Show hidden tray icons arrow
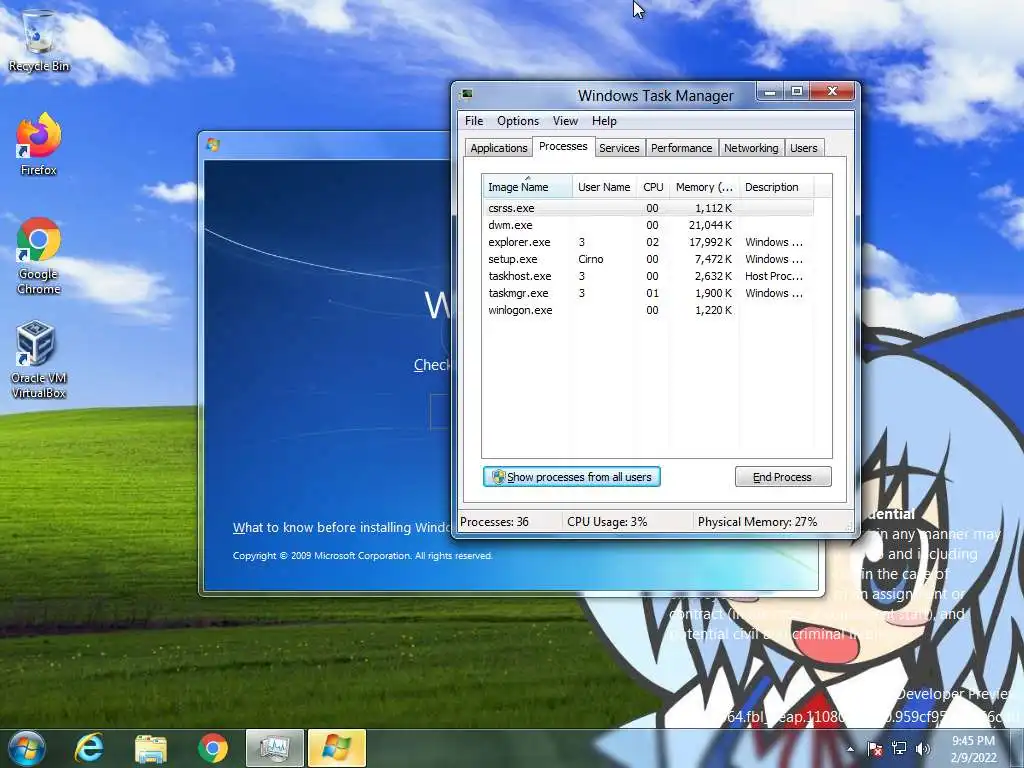This screenshot has width=1024, height=768. pyautogui.click(x=850, y=749)
